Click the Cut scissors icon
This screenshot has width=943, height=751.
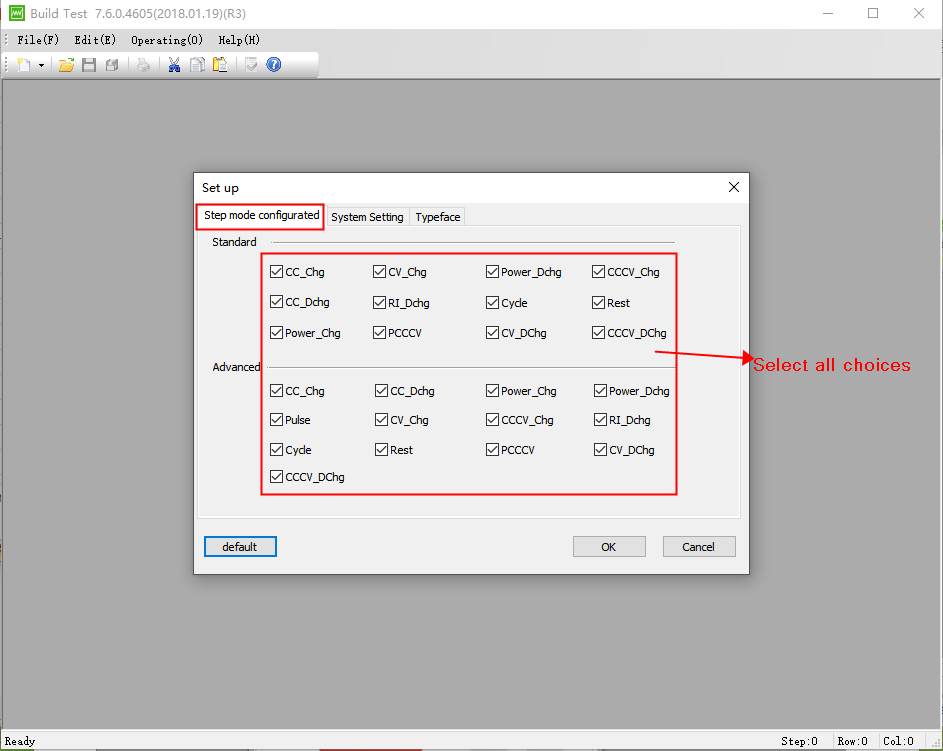(x=174, y=65)
